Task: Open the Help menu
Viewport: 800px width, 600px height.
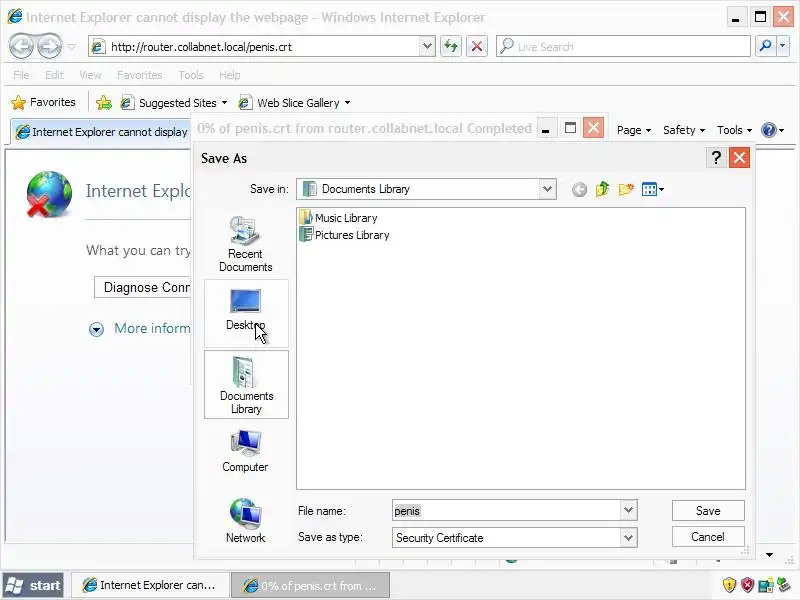Action: (230, 75)
